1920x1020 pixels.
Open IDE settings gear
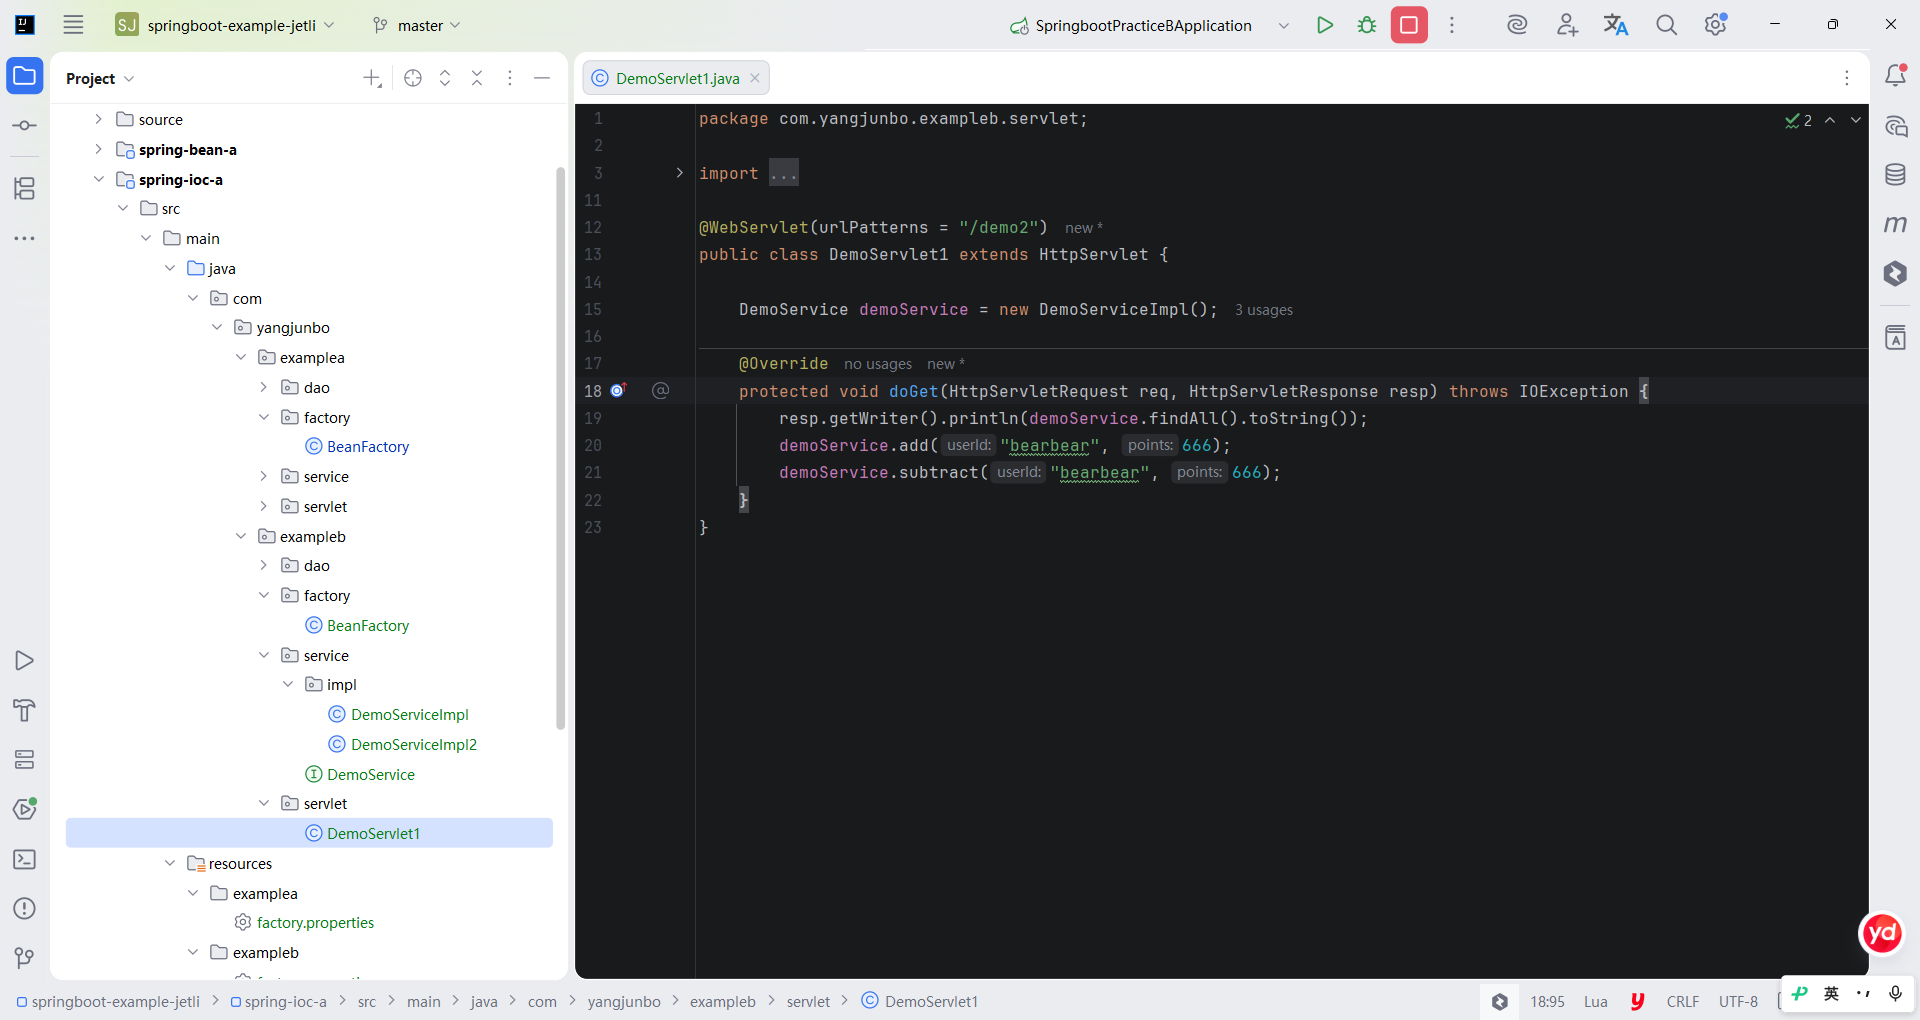pyautogui.click(x=1716, y=25)
